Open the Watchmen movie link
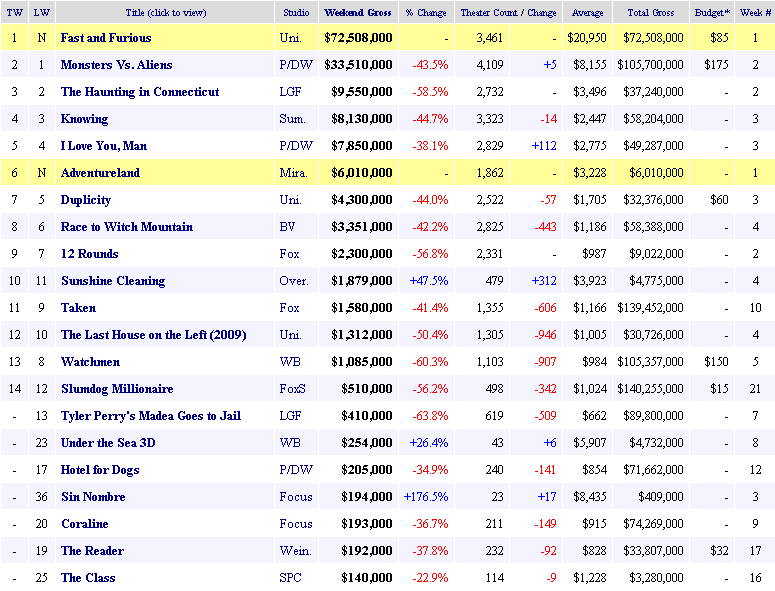The height and width of the screenshot is (591, 775). [x=90, y=362]
